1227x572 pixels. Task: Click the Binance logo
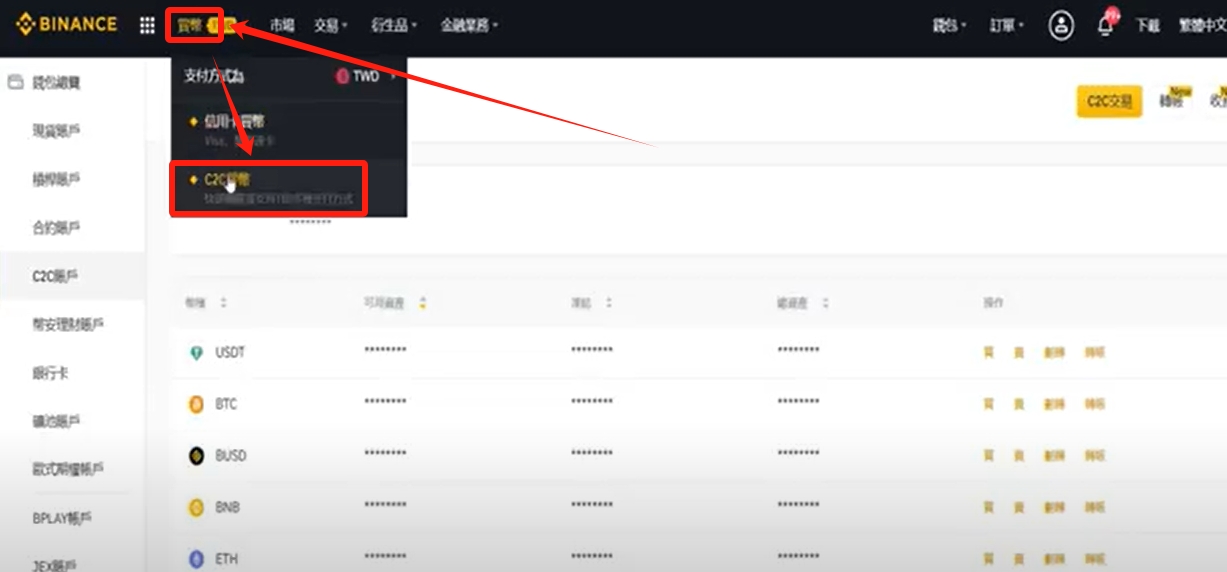click(66, 24)
